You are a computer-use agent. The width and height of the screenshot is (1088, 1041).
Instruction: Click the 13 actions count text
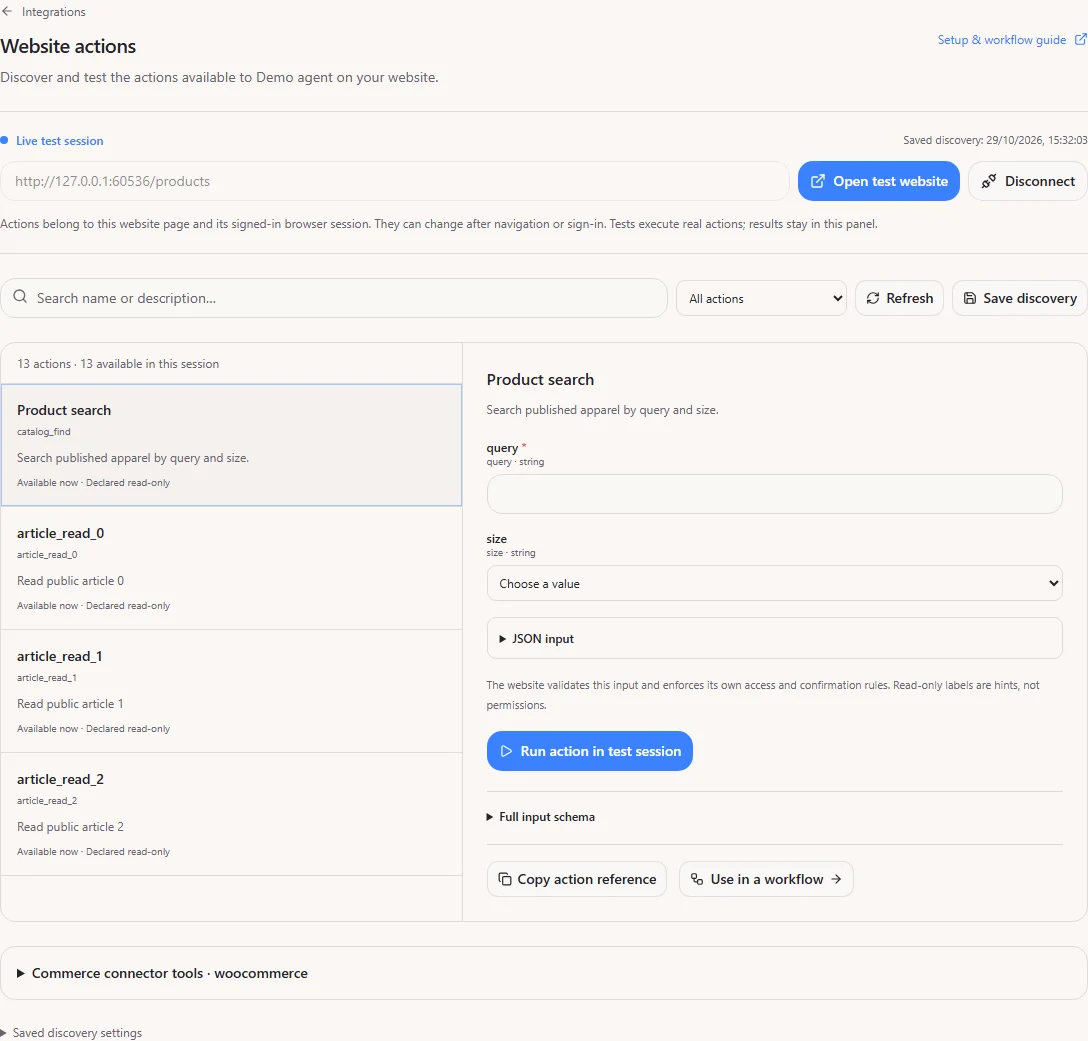point(118,364)
